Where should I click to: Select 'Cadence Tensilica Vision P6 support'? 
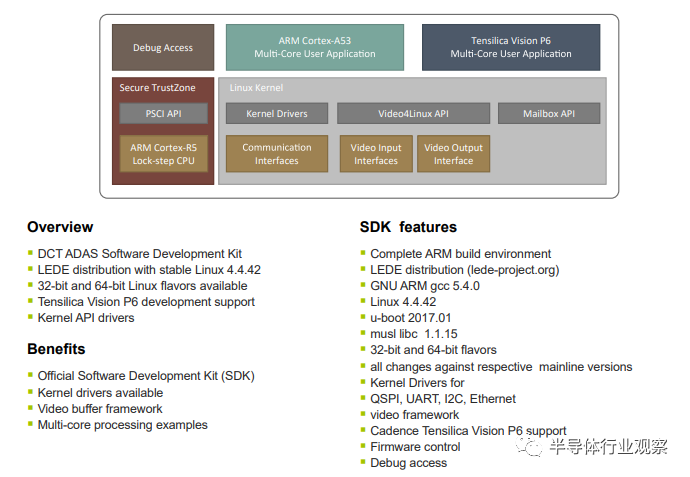(468, 431)
